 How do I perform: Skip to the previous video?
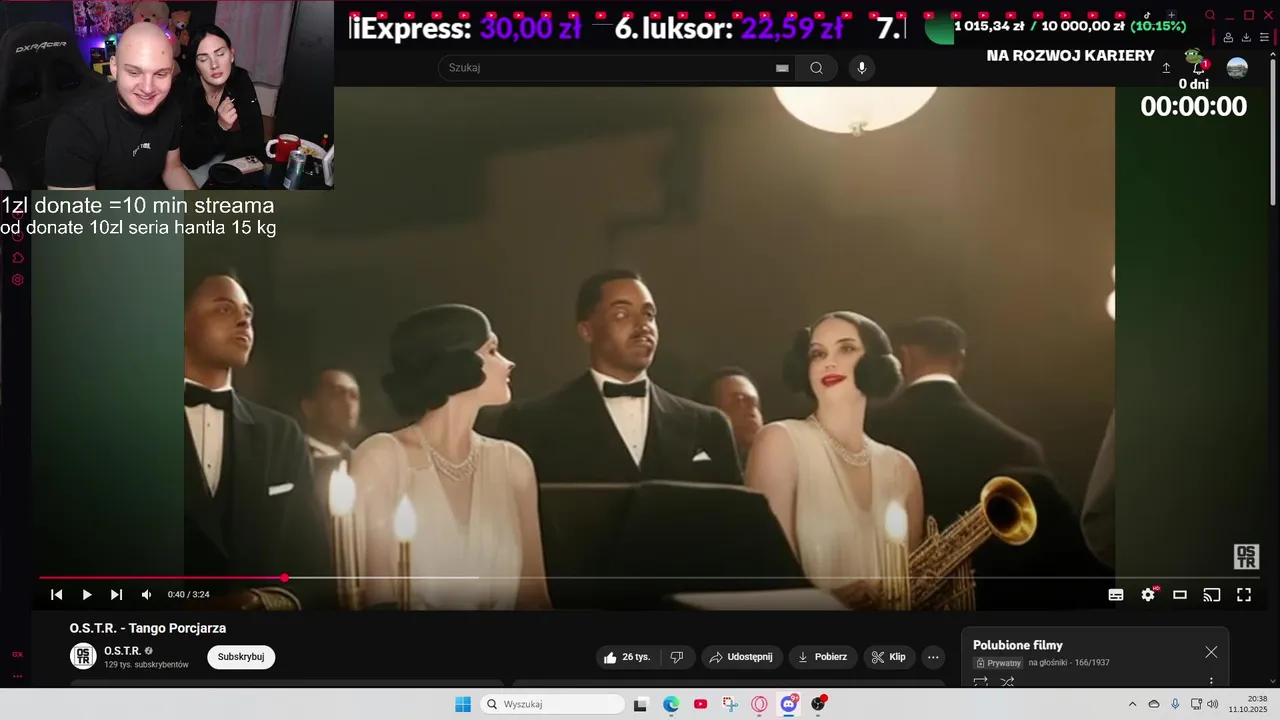click(x=57, y=595)
